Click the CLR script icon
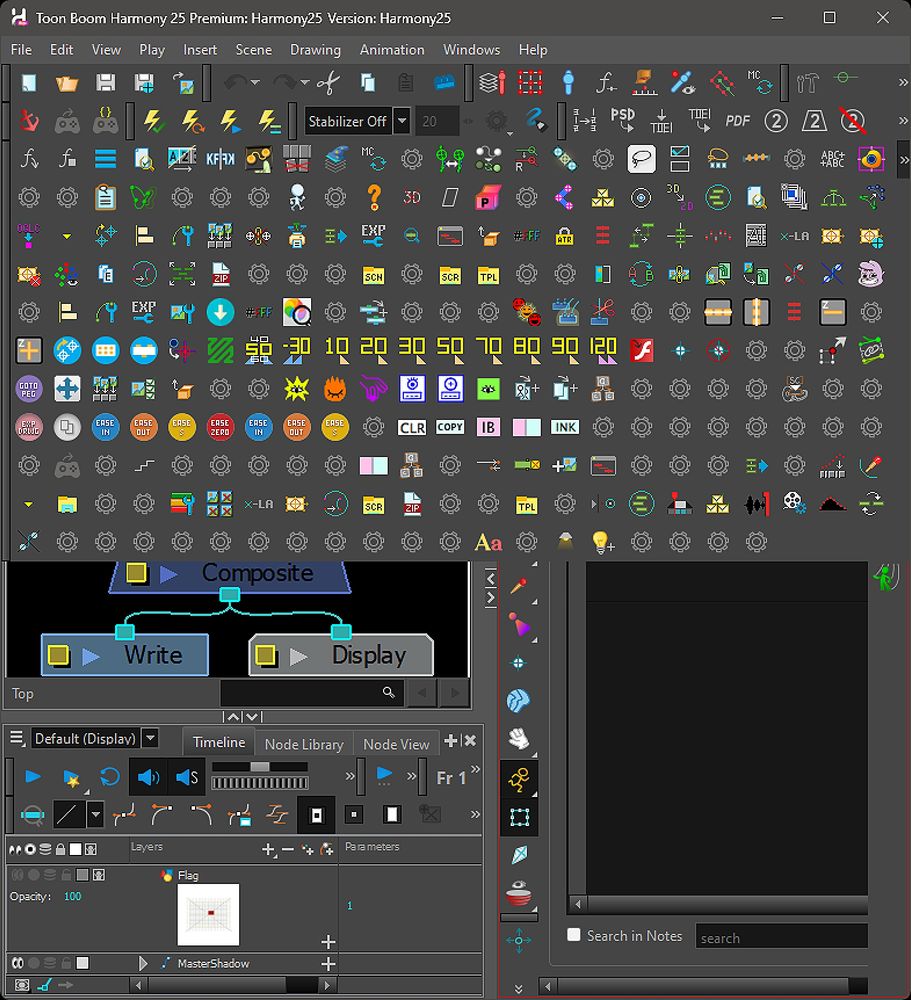911x1000 pixels. (411, 427)
